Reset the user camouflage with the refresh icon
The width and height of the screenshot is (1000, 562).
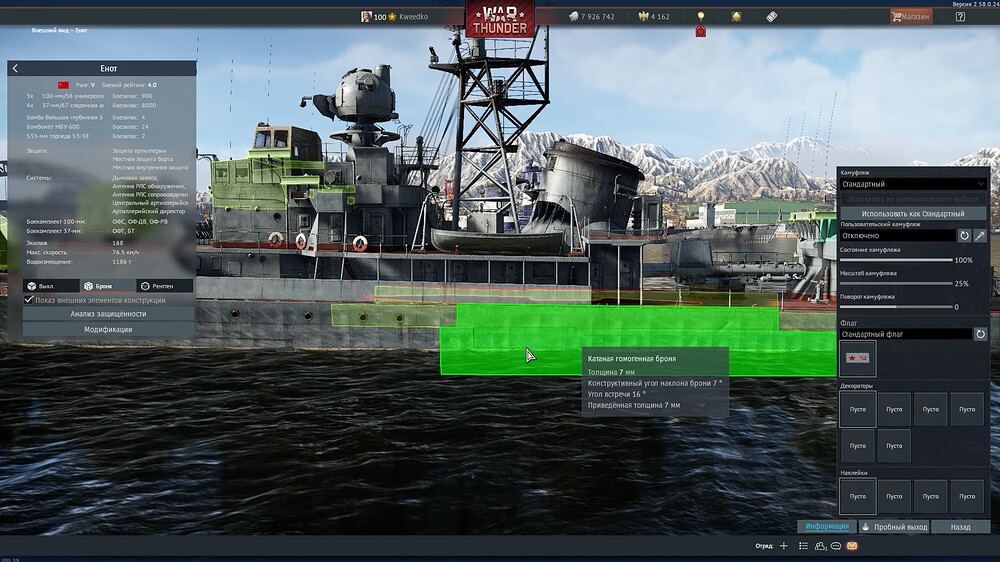(x=964, y=236)
